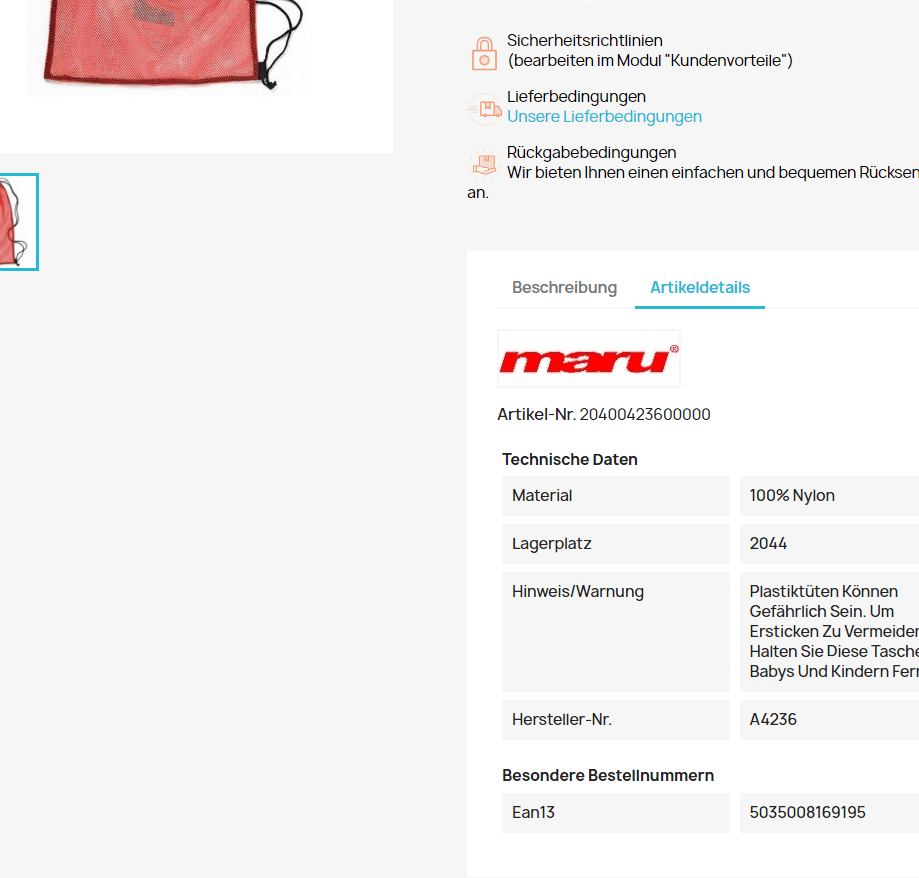Viewport: 919px width, 878px height.
Task: Select the red mesh bag thumbnail
Action: [x=18, y=222]
